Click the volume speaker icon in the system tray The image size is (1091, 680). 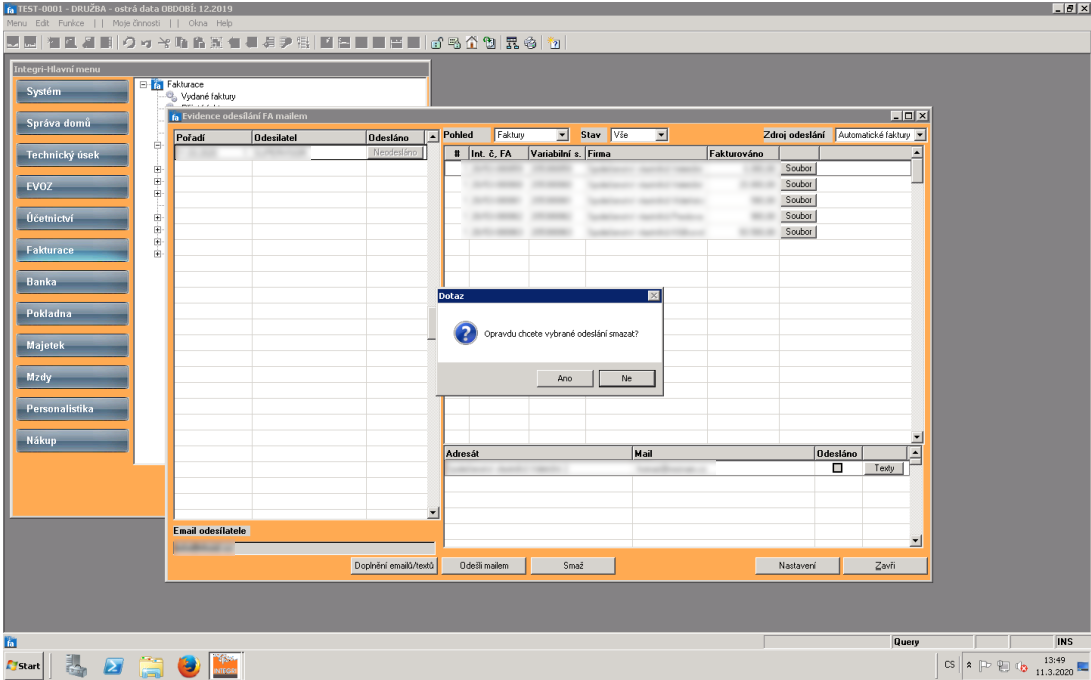1021,665
